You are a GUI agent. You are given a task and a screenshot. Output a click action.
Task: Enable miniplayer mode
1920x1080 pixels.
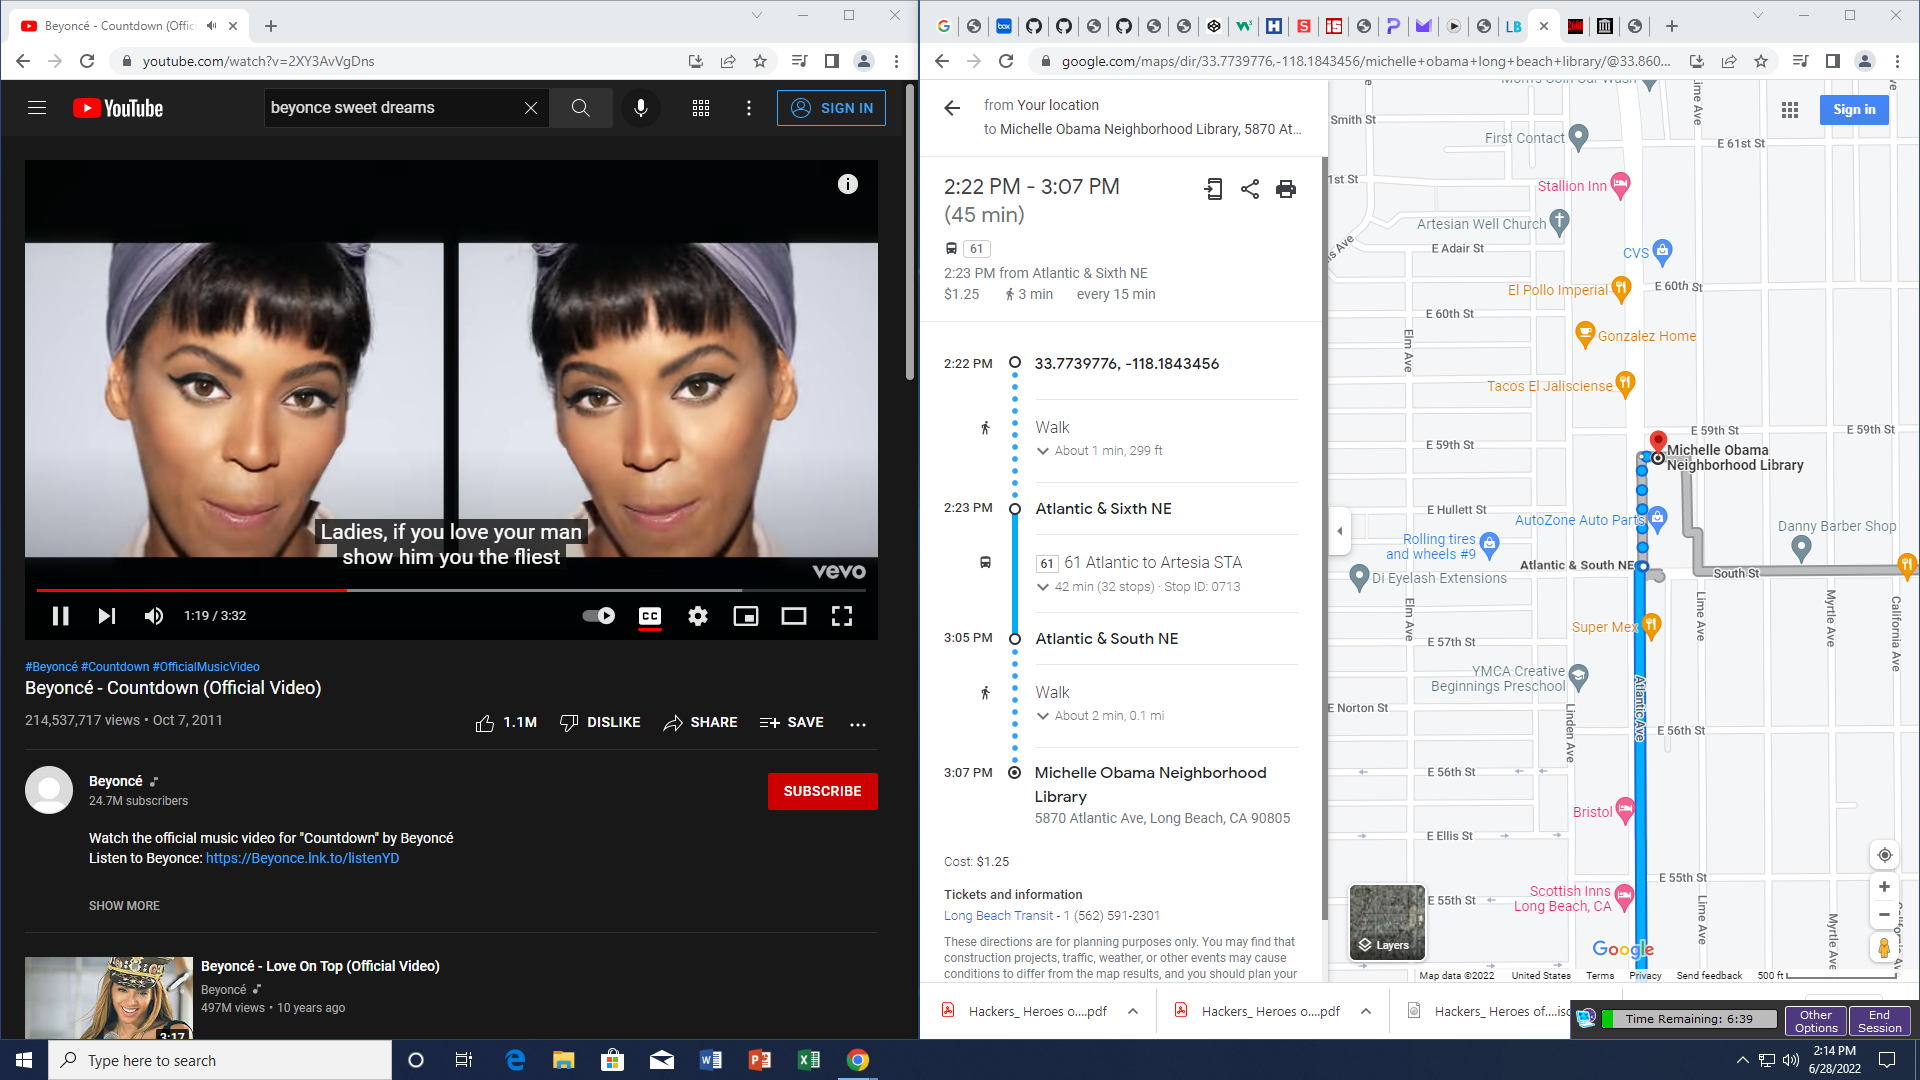(746, 616)
